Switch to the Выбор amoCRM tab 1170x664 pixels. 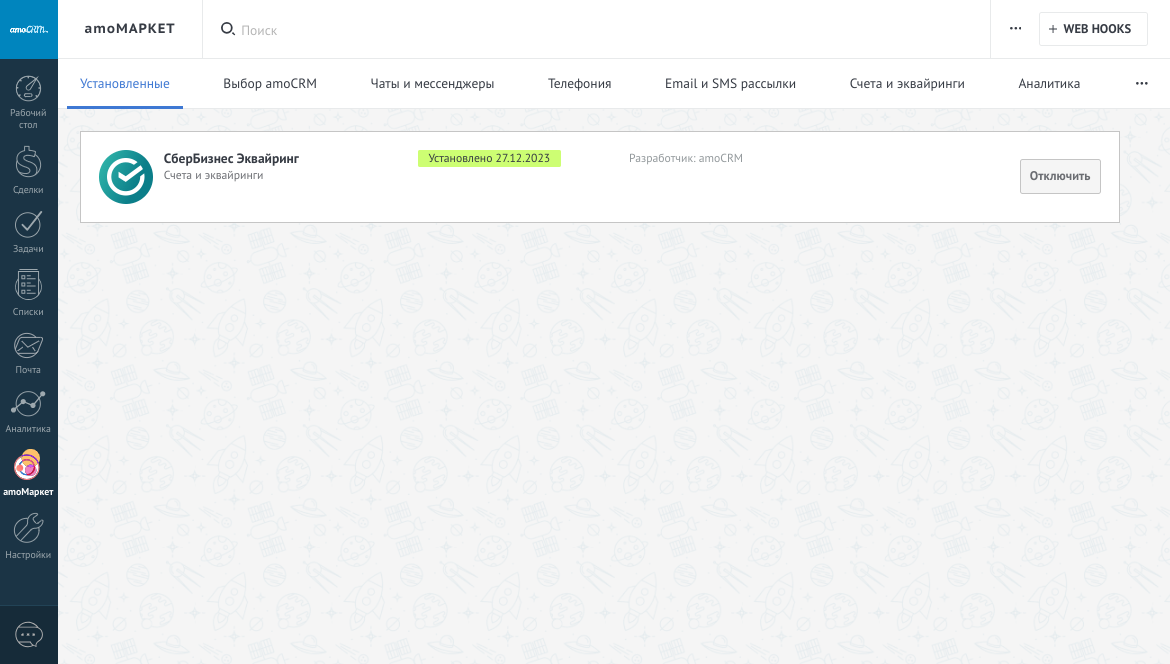coord(270,84)
